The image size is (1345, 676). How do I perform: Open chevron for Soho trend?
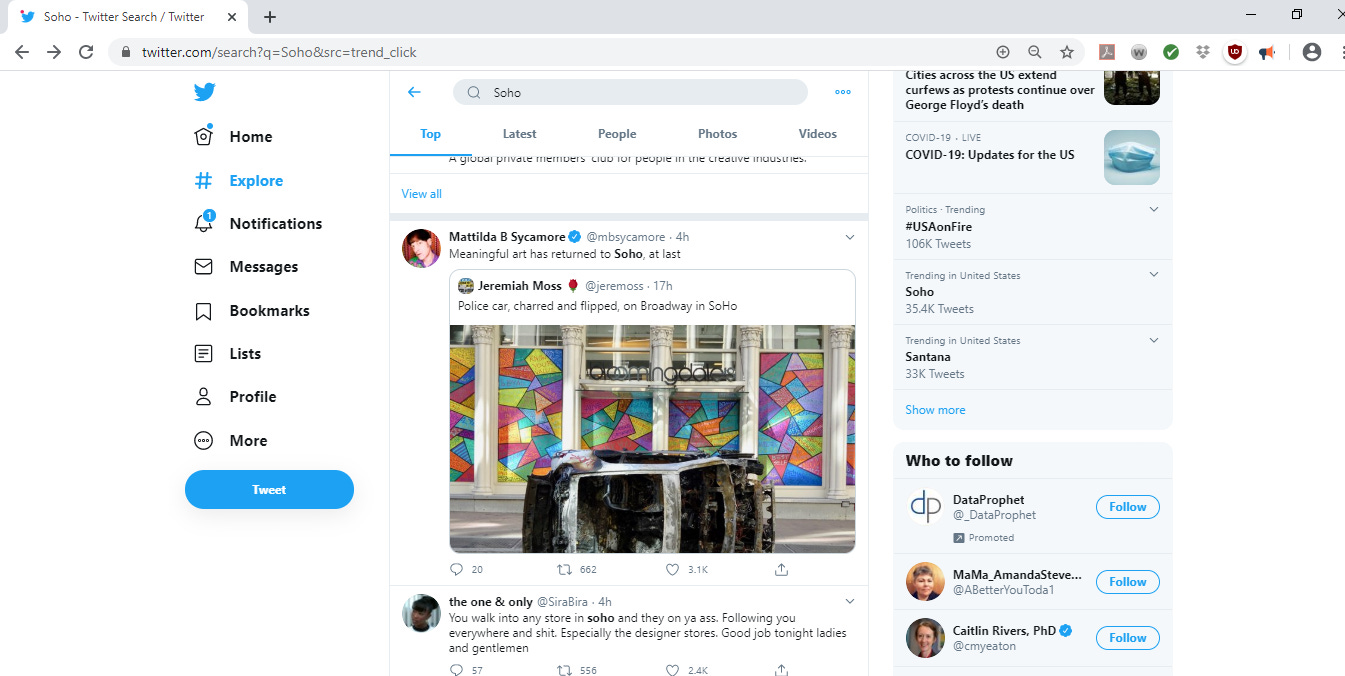pos(1154,275)
